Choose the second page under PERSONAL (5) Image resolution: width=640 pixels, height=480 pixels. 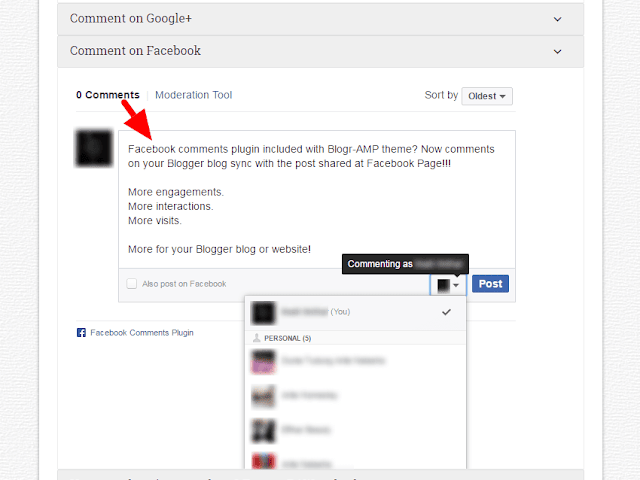point(355,396)
